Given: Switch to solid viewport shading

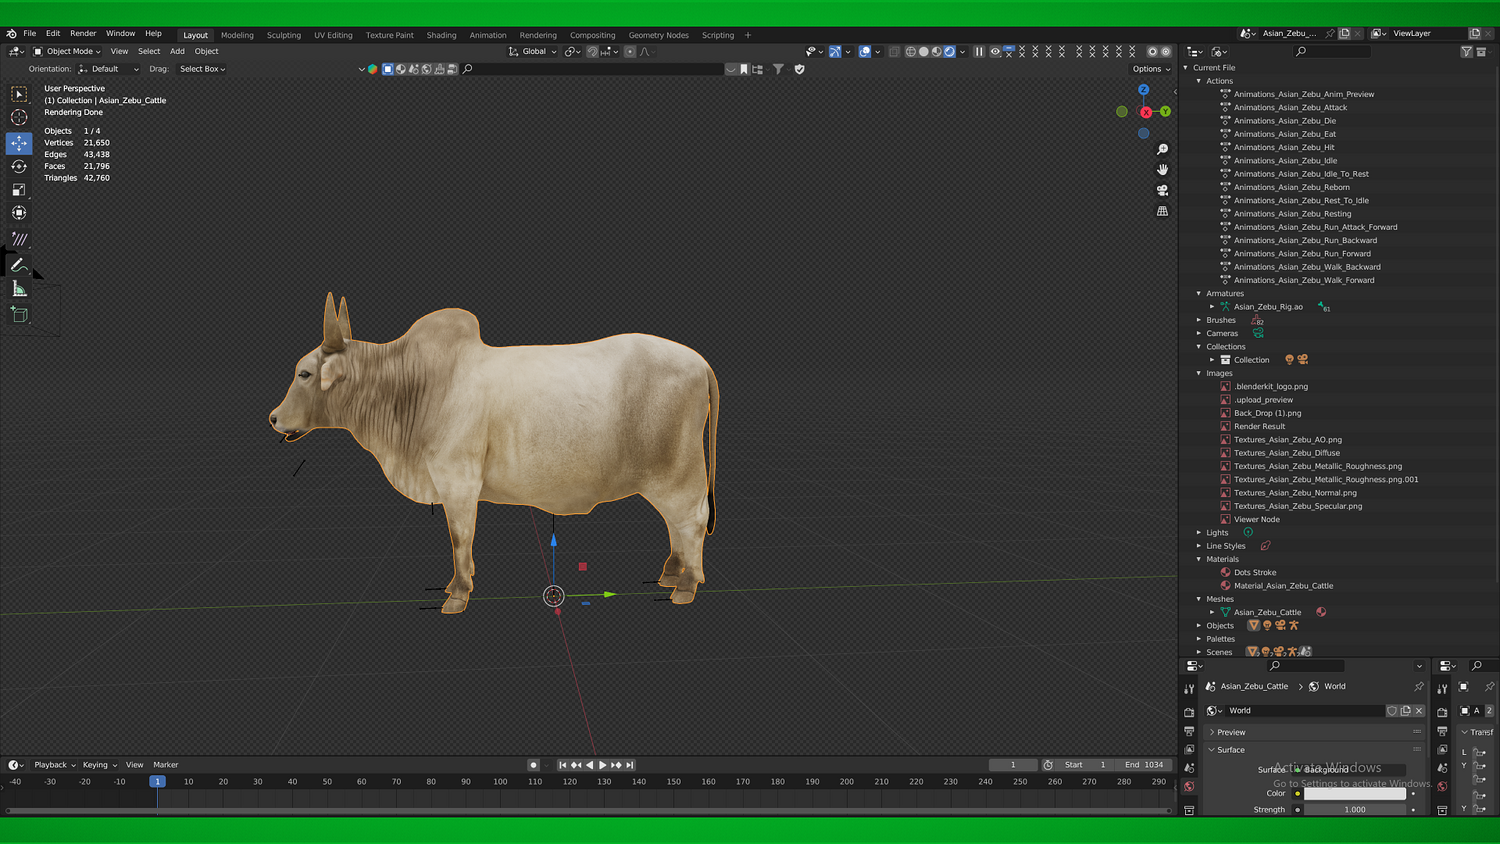Looking at the screenshot, I should [924, 52].
